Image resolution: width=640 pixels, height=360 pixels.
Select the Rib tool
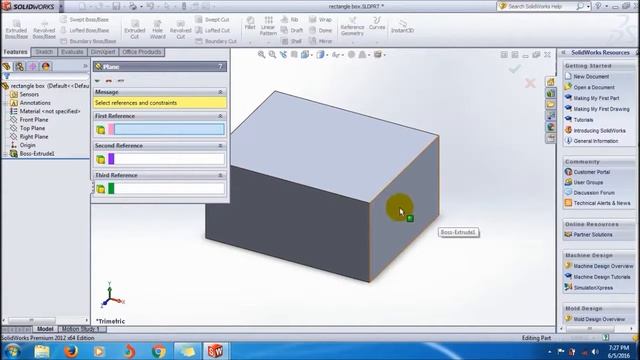point(290,20)
